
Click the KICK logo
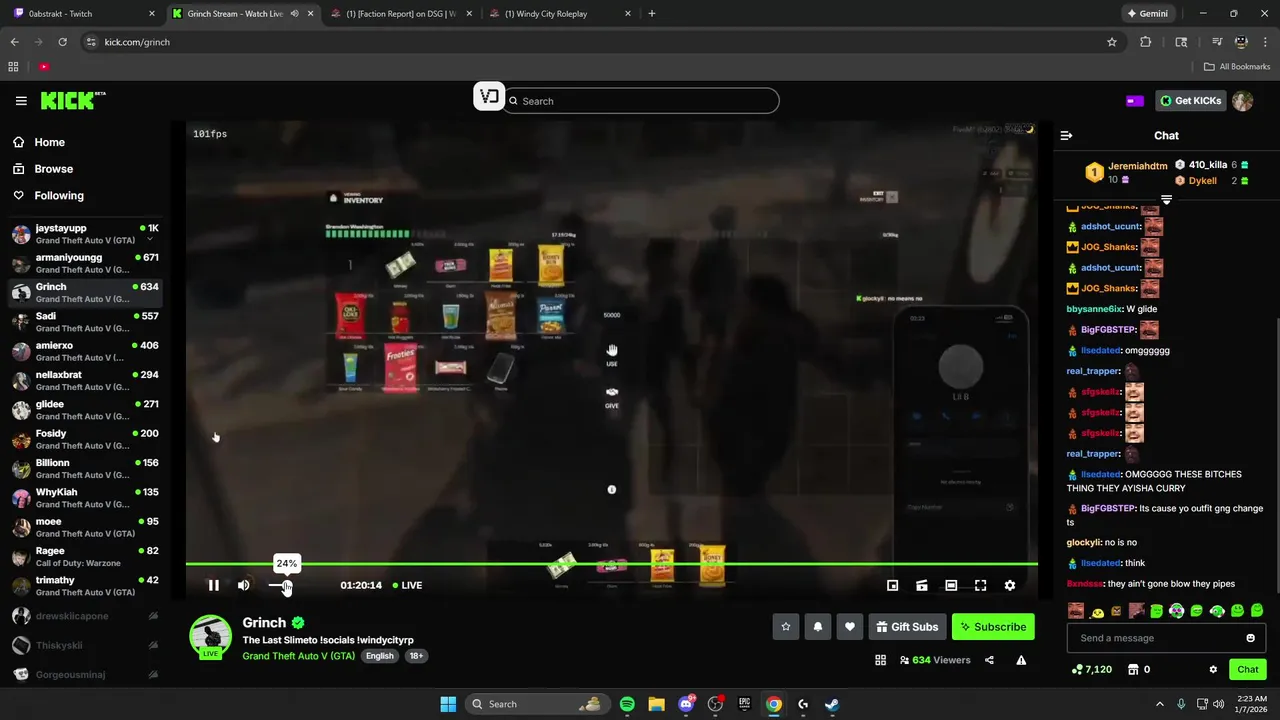click(x=73, y=100)
